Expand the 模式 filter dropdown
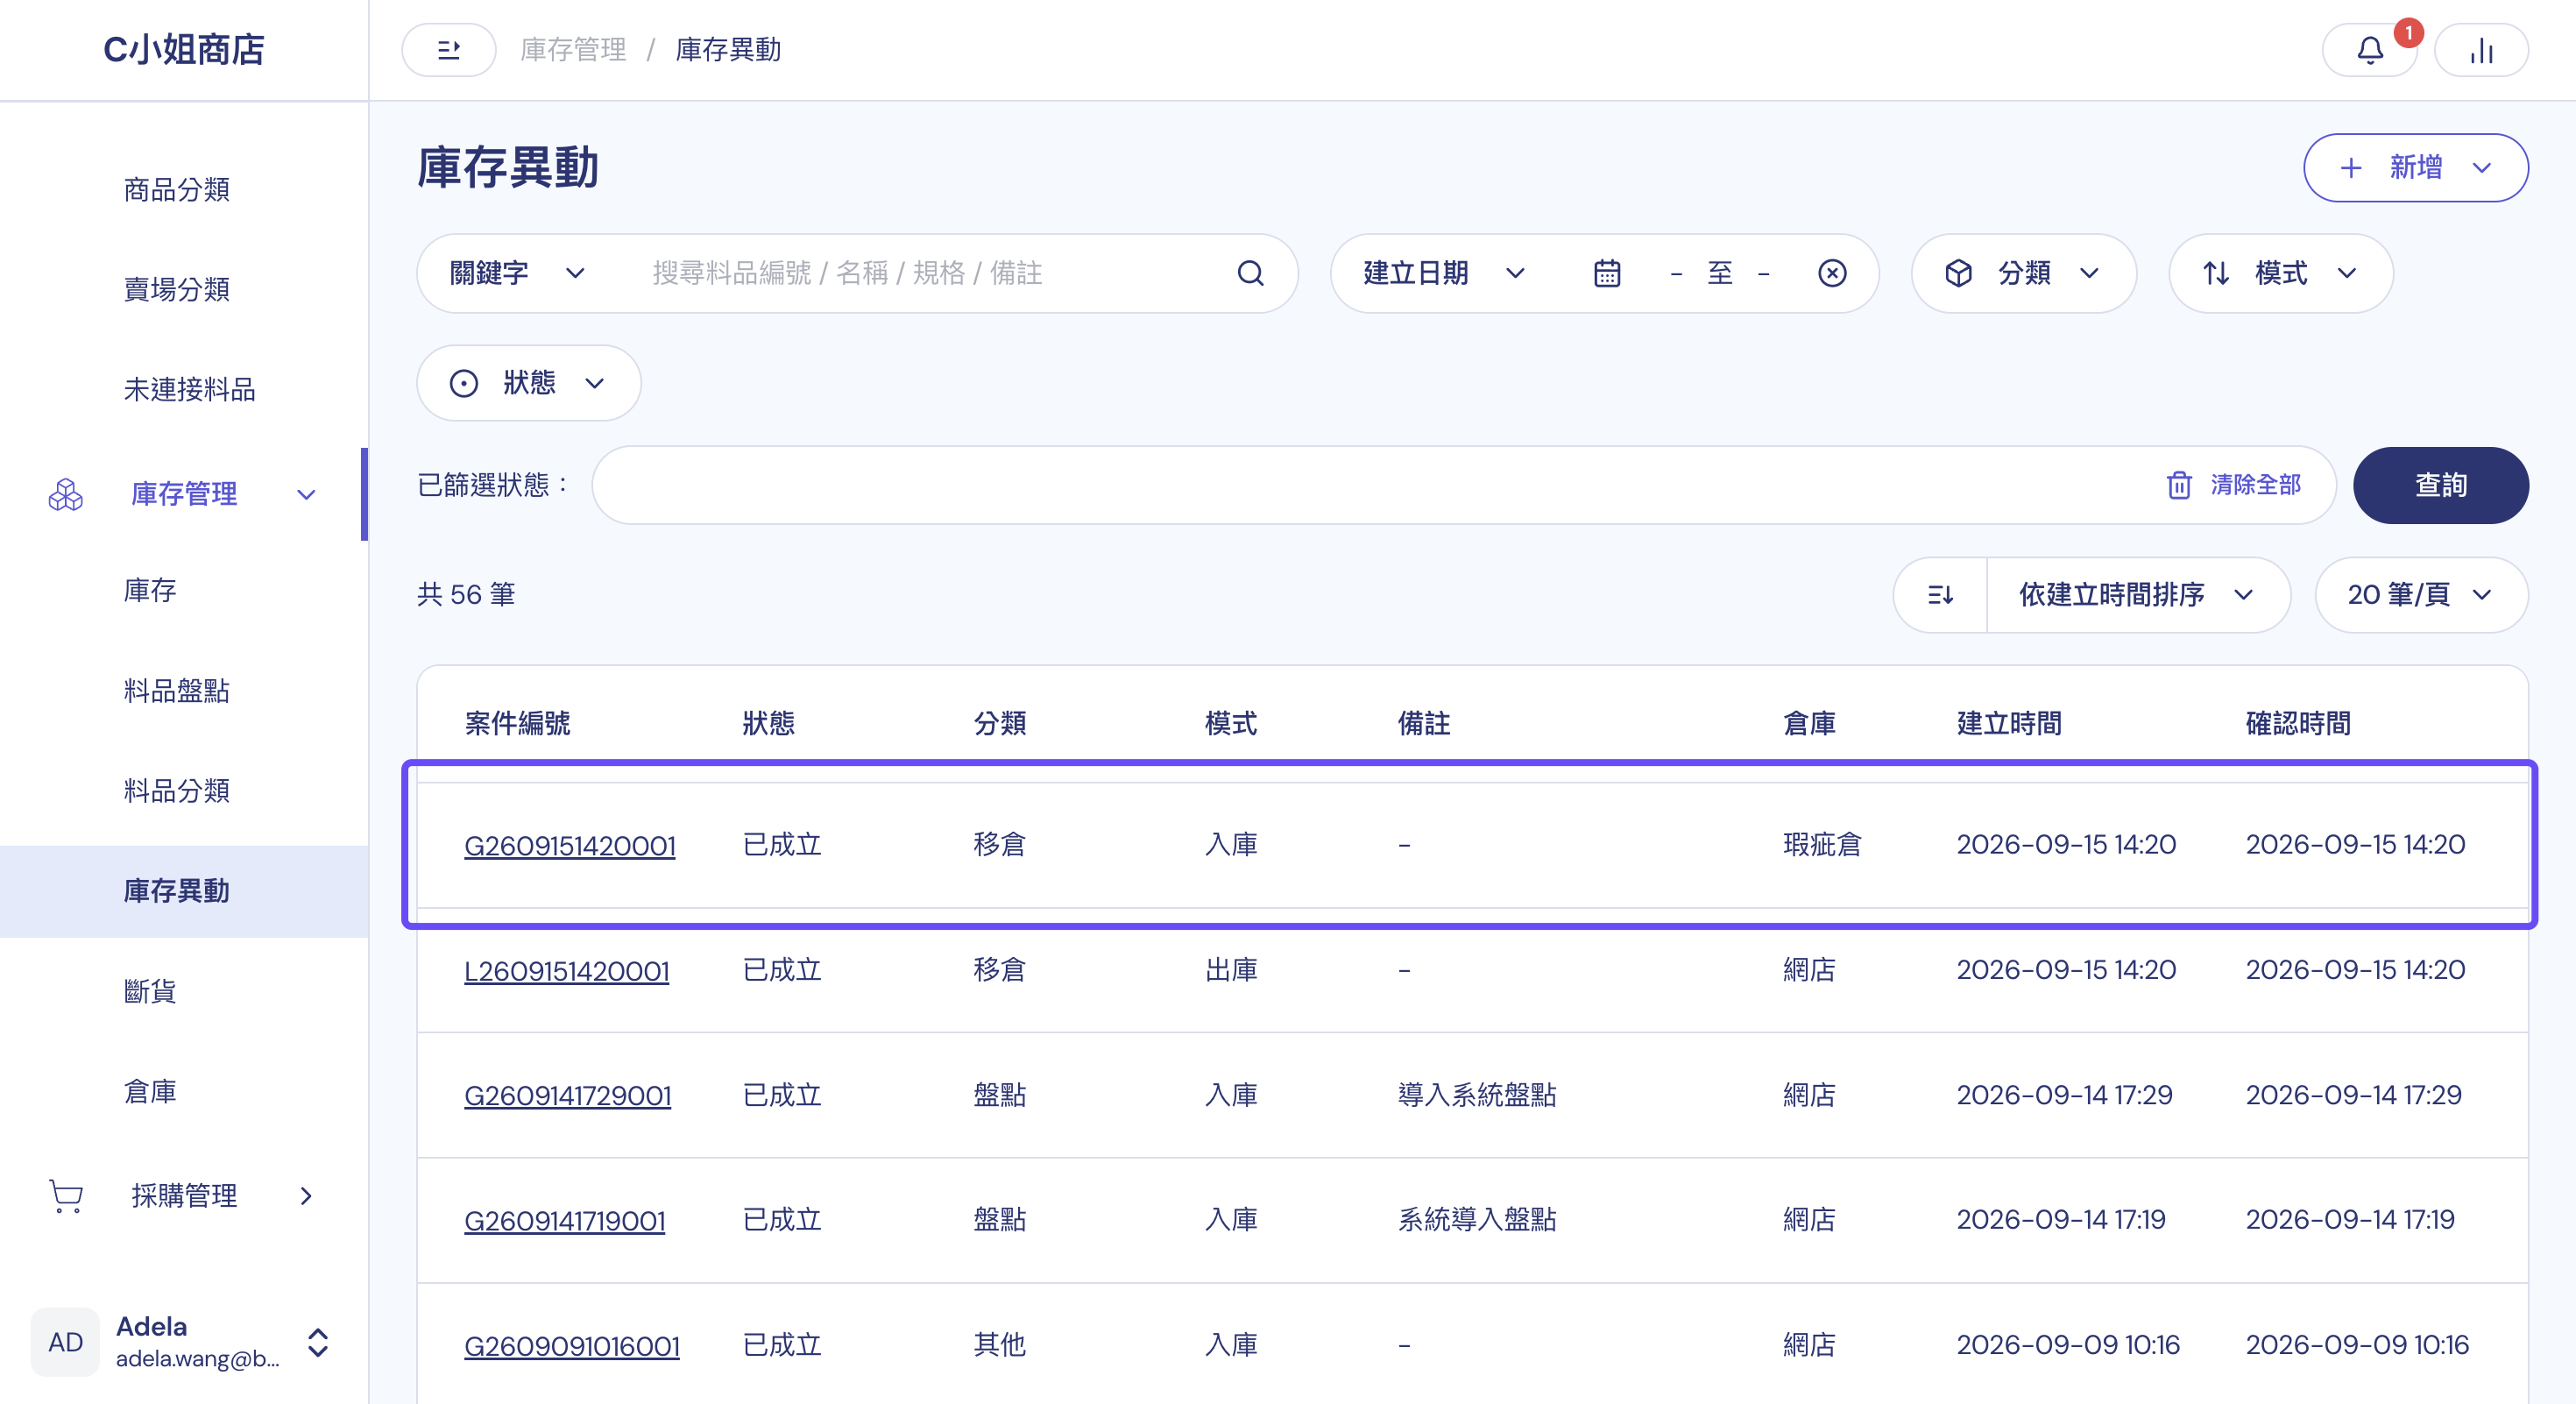Screen dimensions: 2576x1404 click(2280, 273)
